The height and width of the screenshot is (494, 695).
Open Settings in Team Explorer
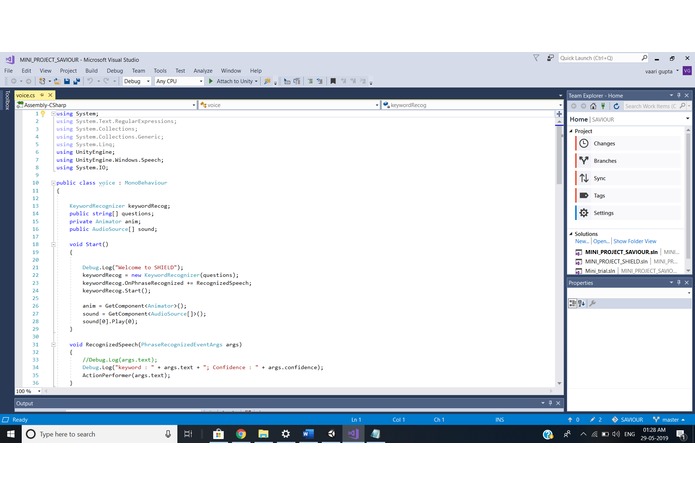click(628, 213)
